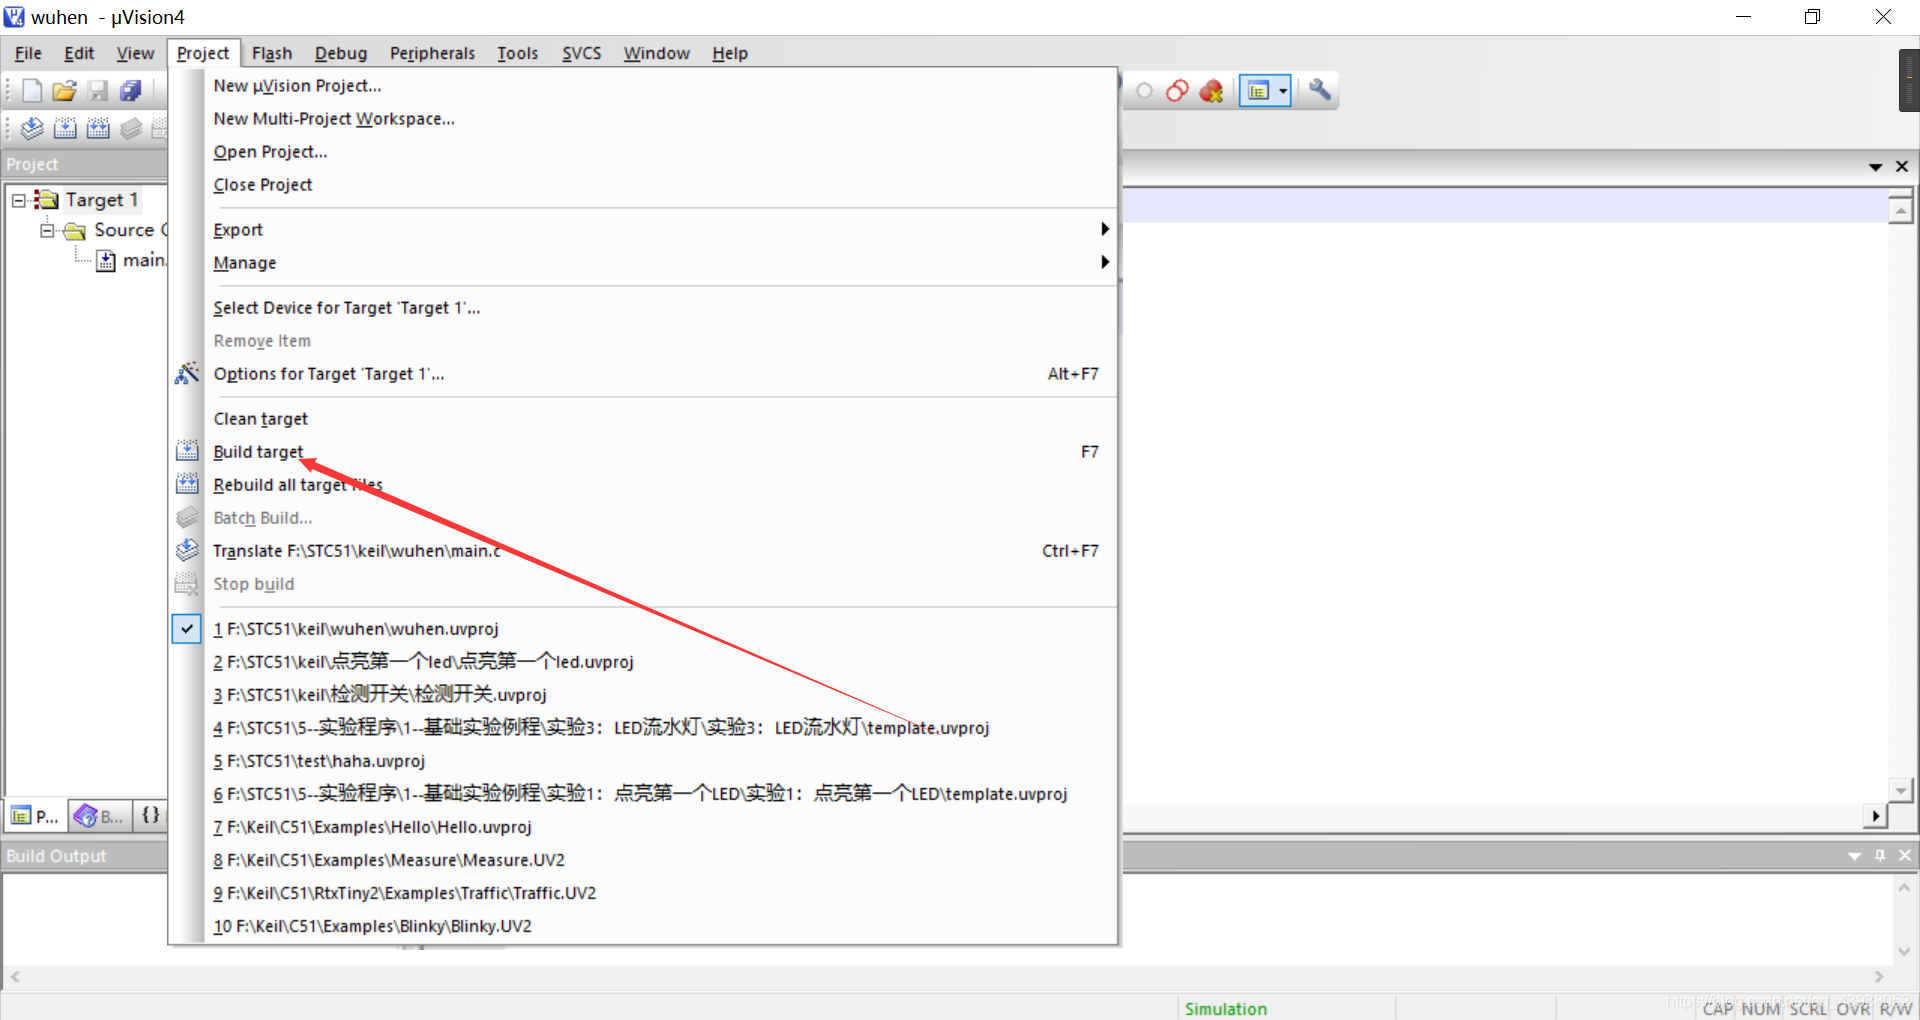Open the SVCS menu
Viewport: 1920px width, 1020px height.
(x=582, y=53)
